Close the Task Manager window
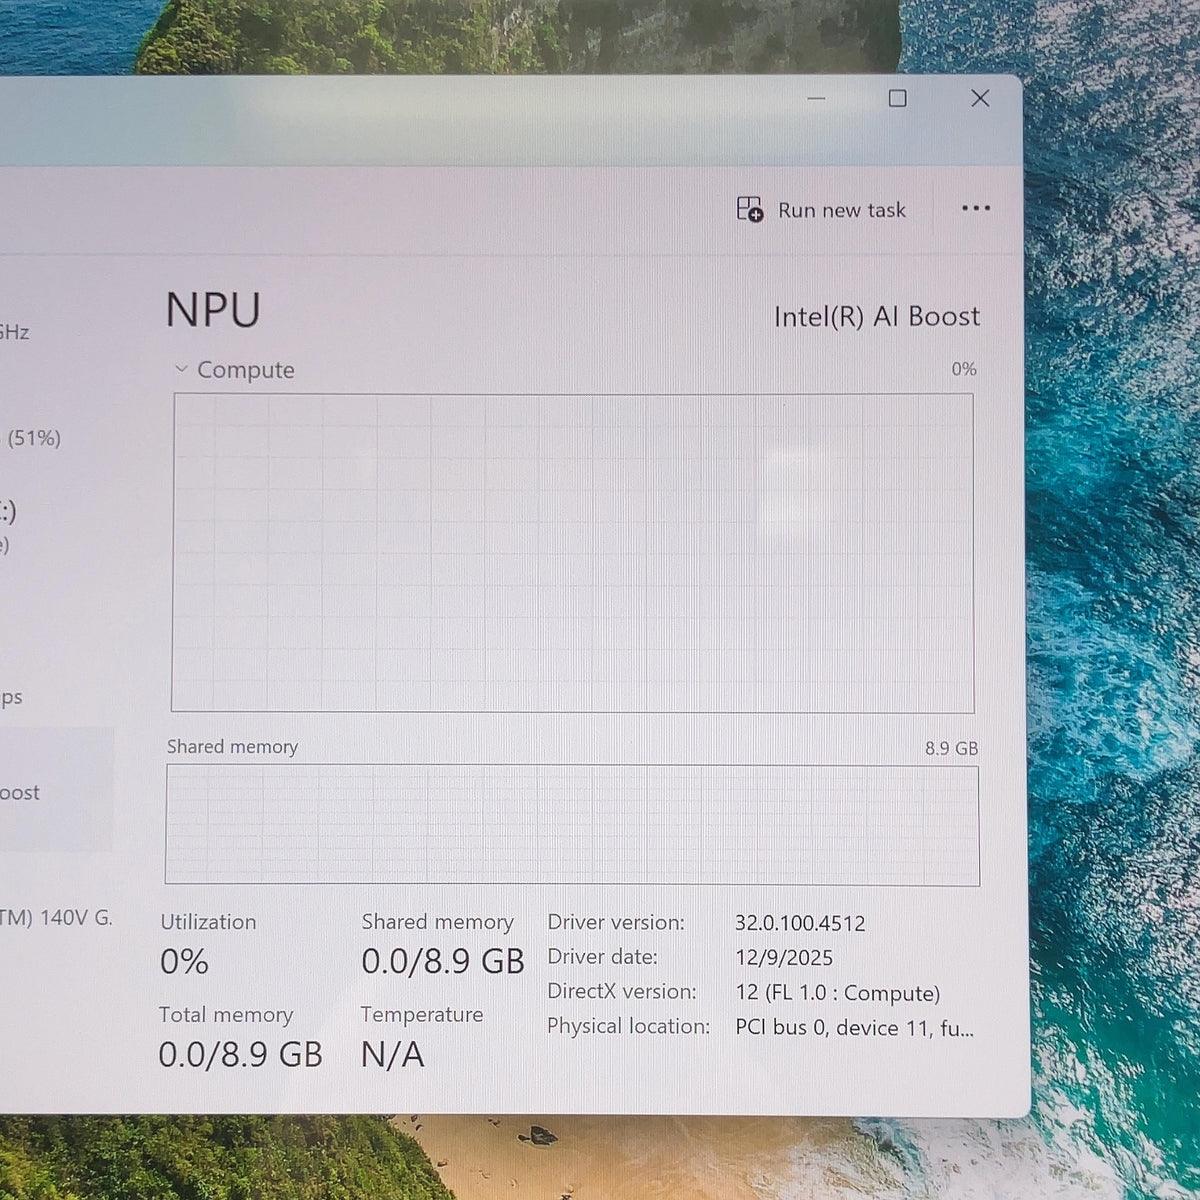This screenshot has height=1200, width=1200. coord(980,98)
